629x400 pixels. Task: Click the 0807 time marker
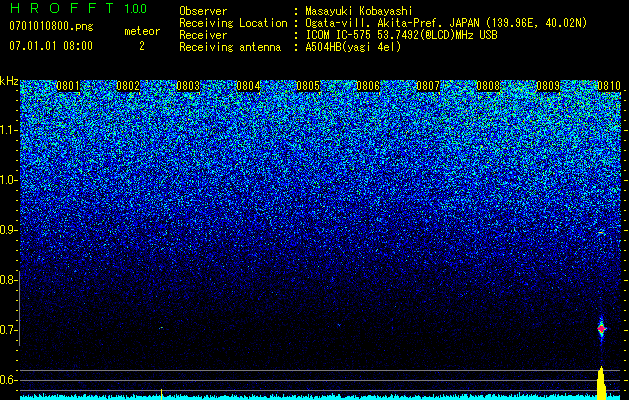pos(428,86)
